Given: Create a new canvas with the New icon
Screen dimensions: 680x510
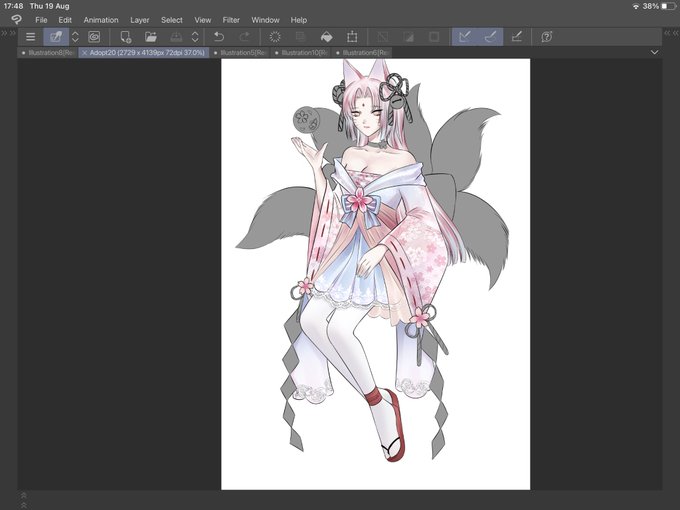Looking at the screenshot, I should pos(125,37).
